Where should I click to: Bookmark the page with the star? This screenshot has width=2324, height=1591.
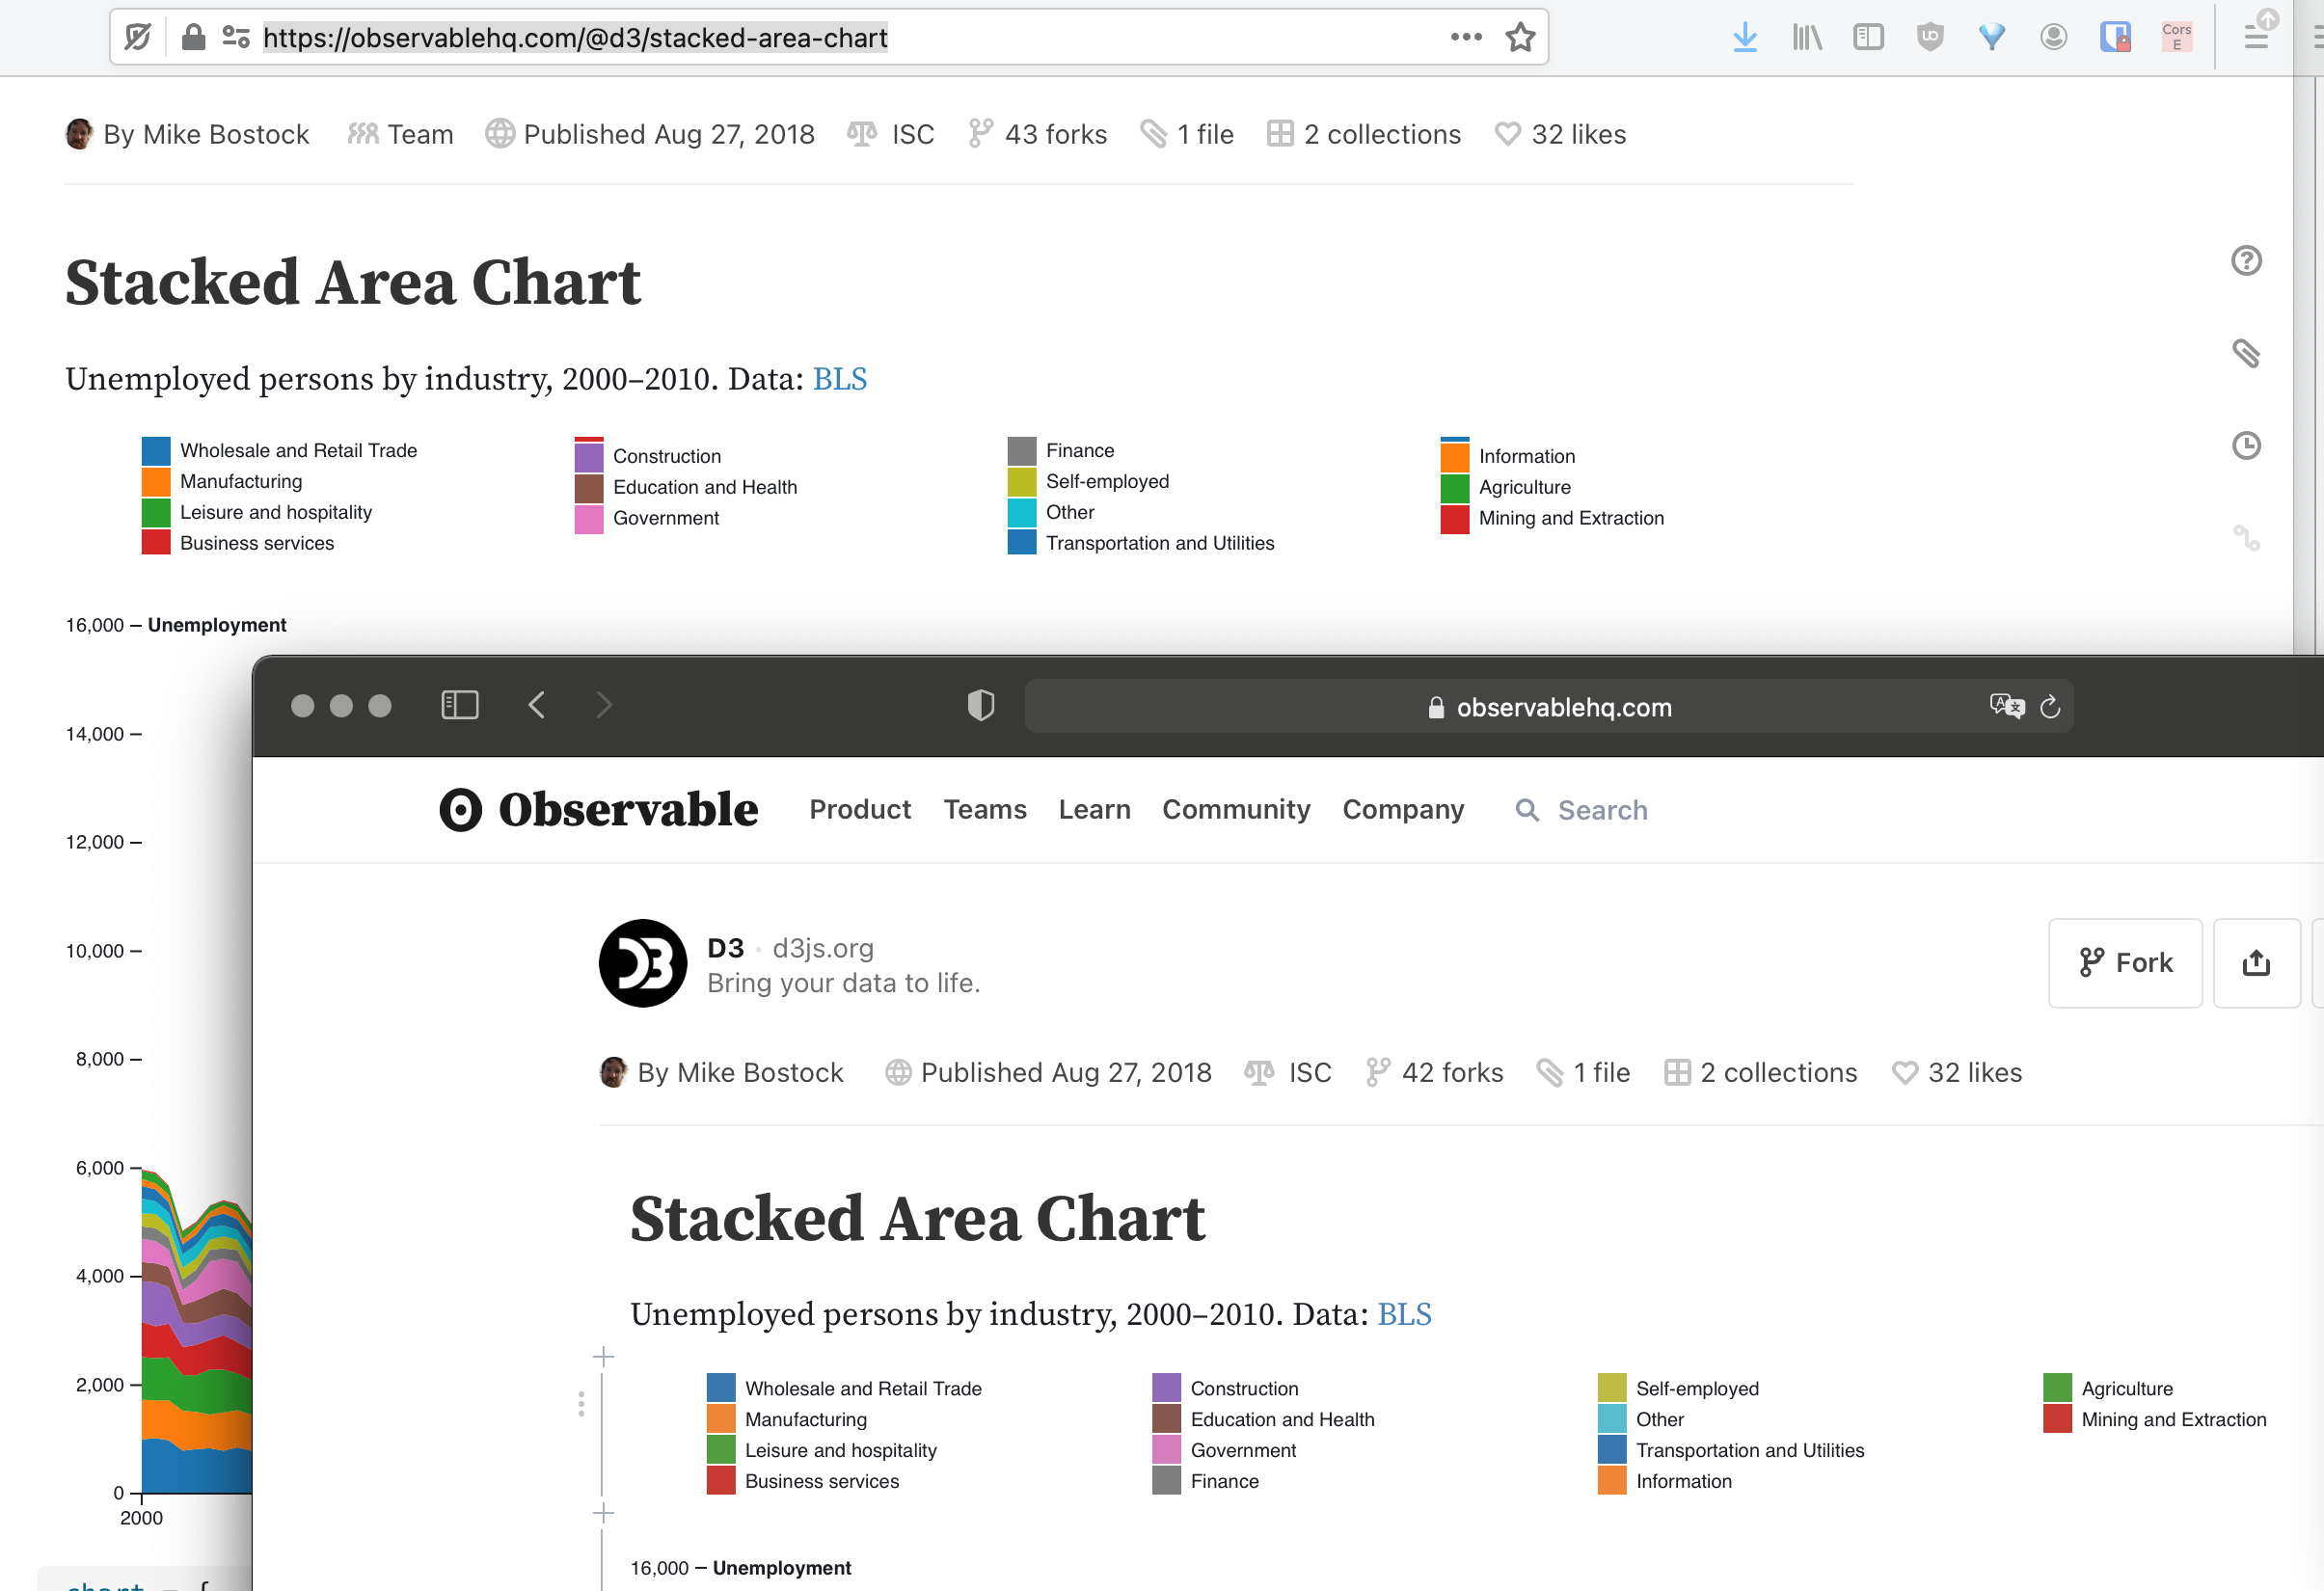coord(1520,37)
